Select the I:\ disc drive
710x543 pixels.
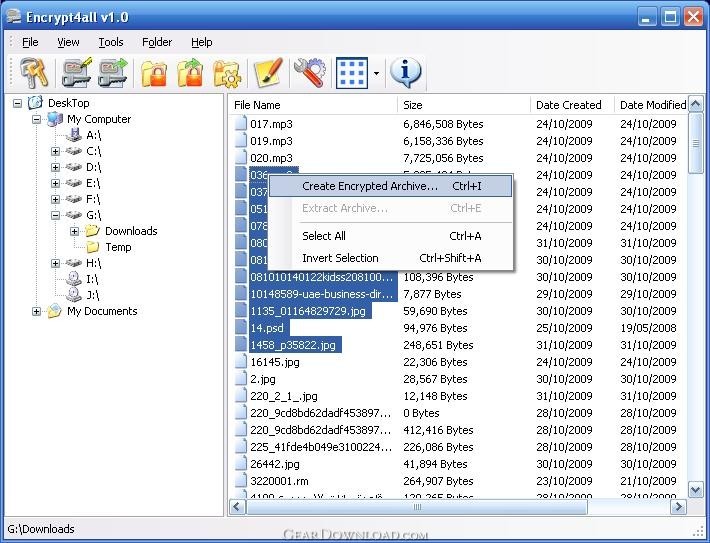(x=91, y=279)
